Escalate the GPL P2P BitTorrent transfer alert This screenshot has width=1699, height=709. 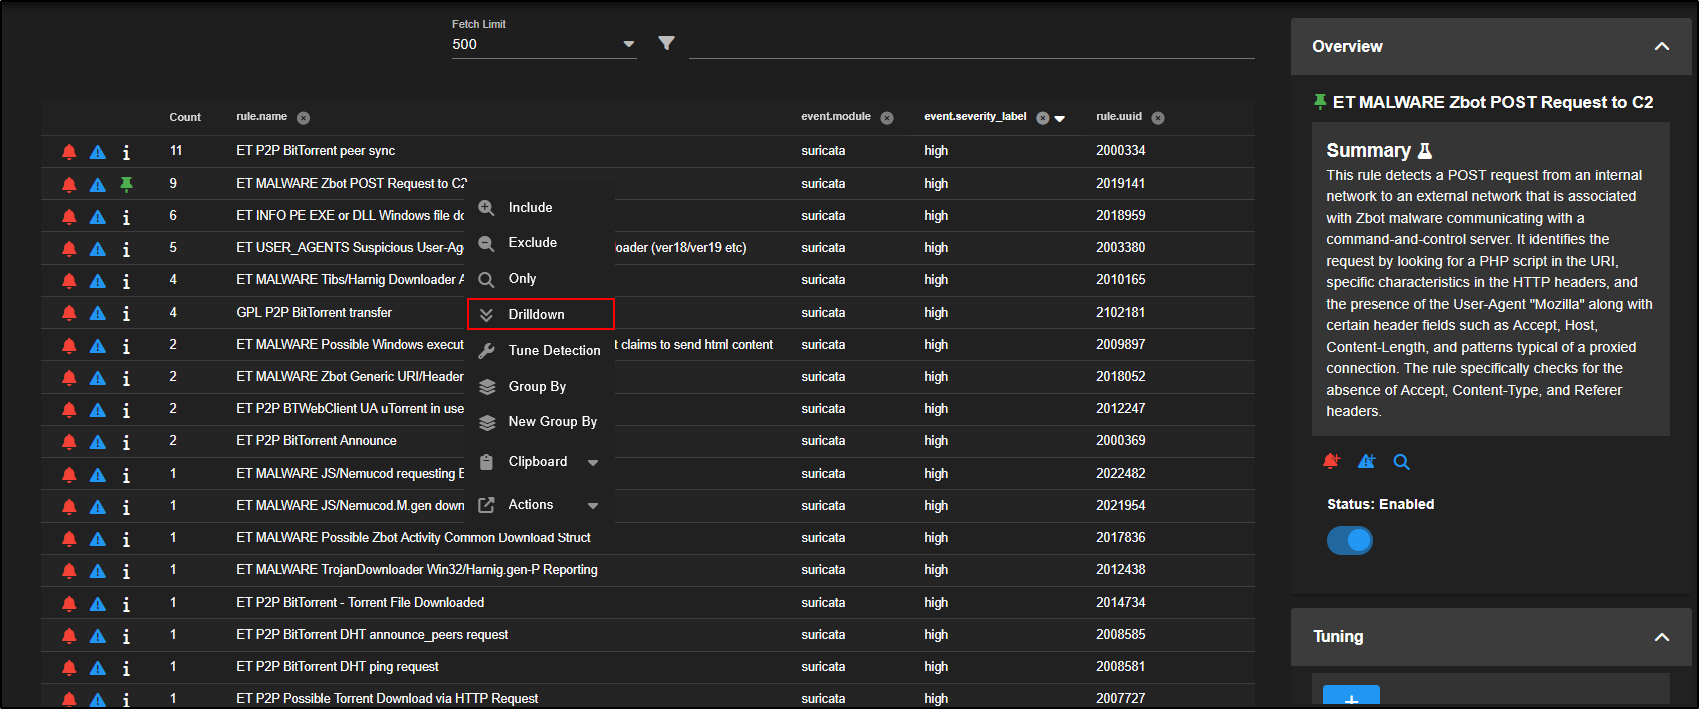pos(98,313)
